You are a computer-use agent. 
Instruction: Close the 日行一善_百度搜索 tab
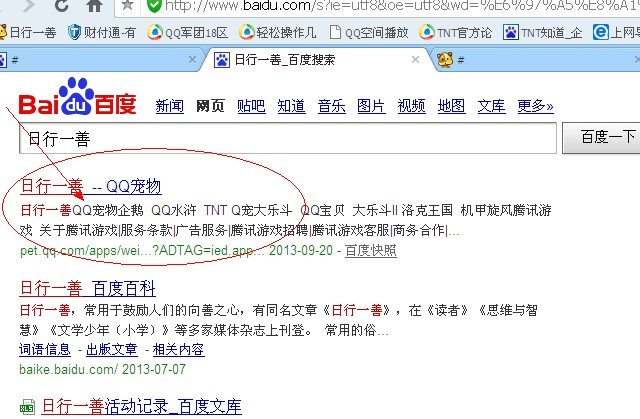pyautogui.click(x=416, y=60)
